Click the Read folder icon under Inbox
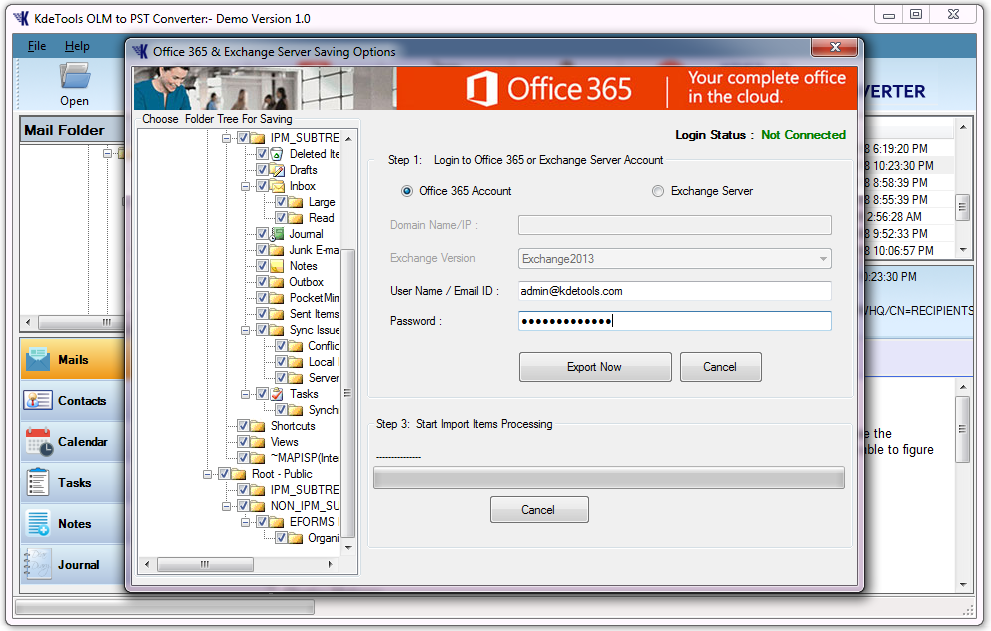The width and height of the screenshot is (991, 631). coord(296,218)
